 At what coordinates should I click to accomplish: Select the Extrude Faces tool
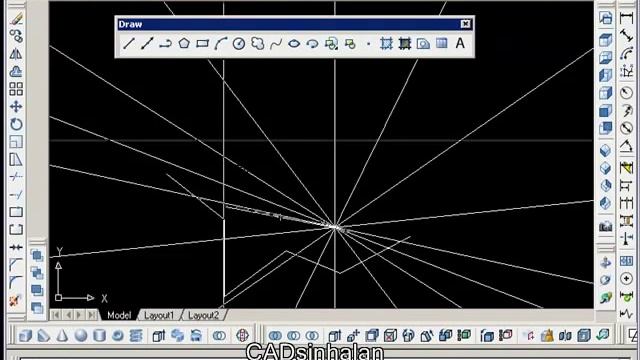click(x=334, y=336)
